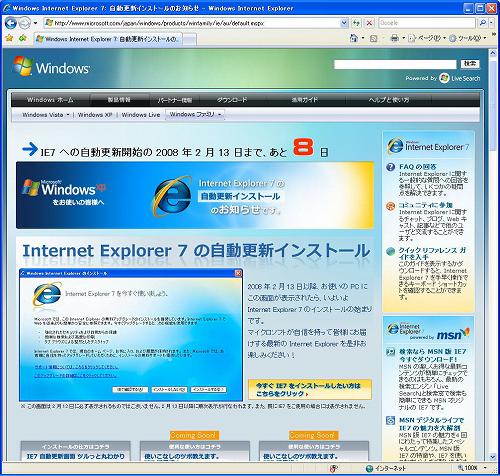
Task: Expand the address bar history dropdown
Action: 344,23
